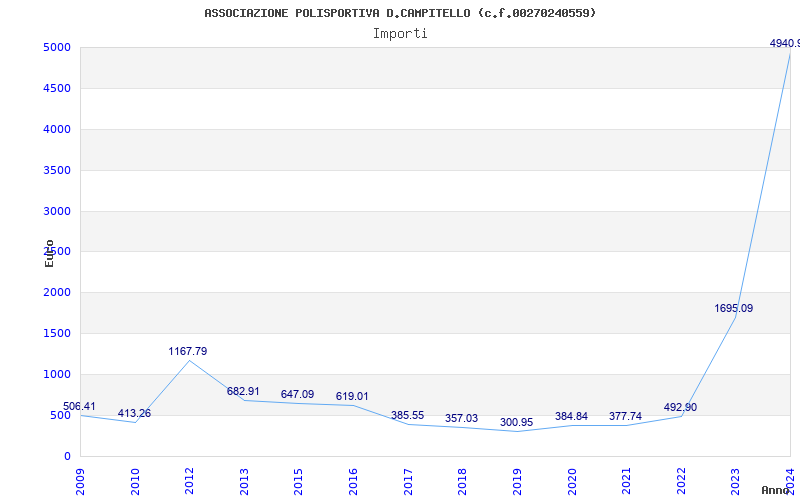Click the 2009 year on x-axis
The image size is (800, 500).
(81, 478)
